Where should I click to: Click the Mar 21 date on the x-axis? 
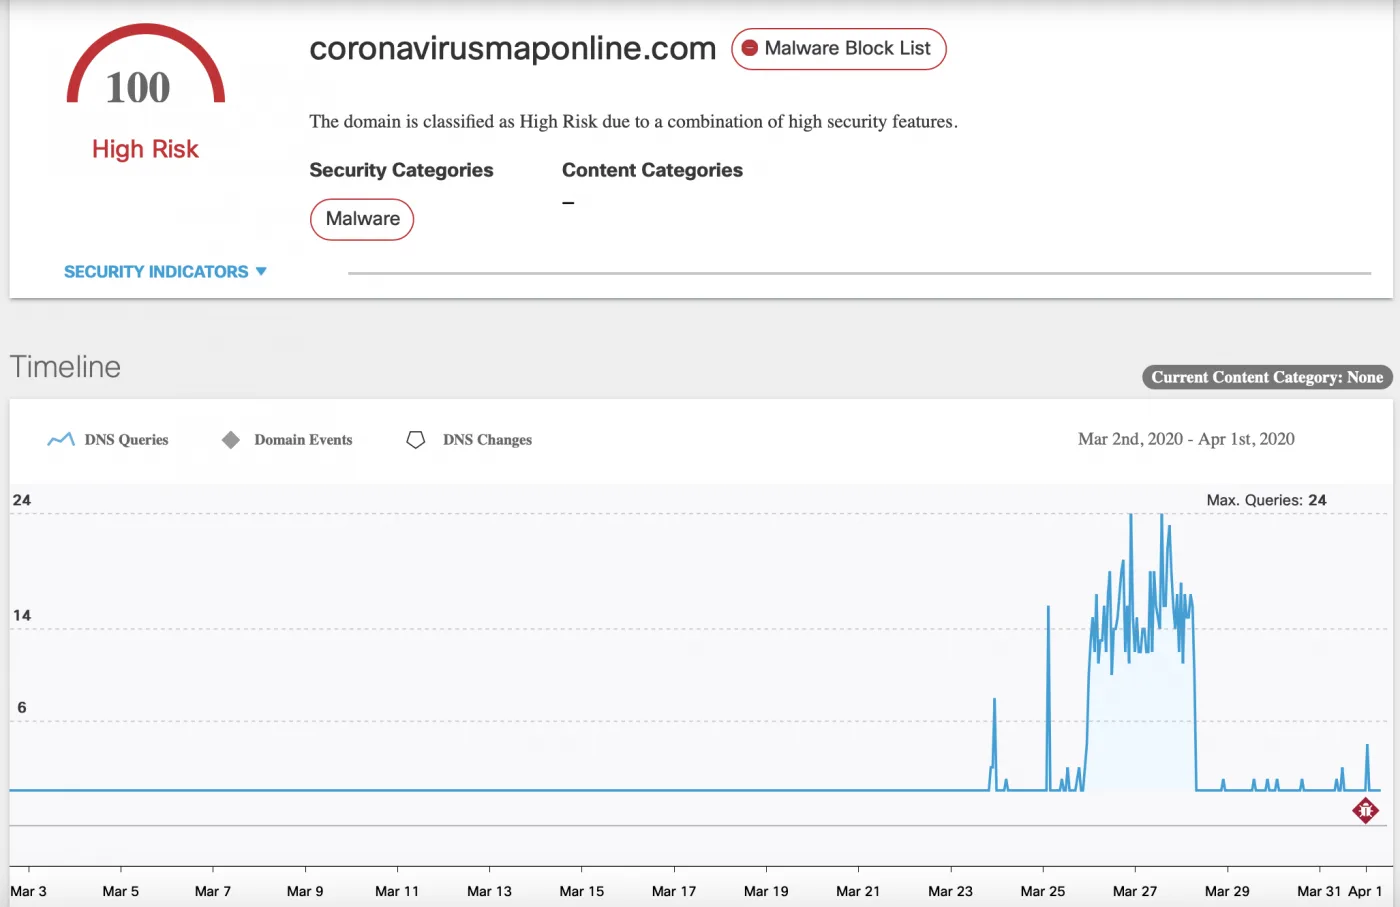click(858, 891)
